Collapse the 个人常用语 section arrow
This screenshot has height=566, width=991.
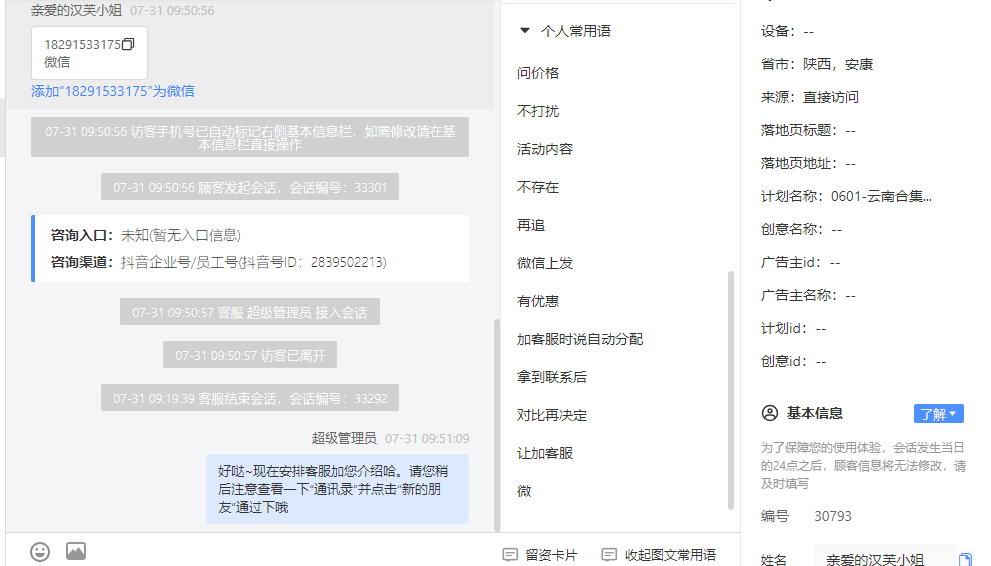(525, 30)
